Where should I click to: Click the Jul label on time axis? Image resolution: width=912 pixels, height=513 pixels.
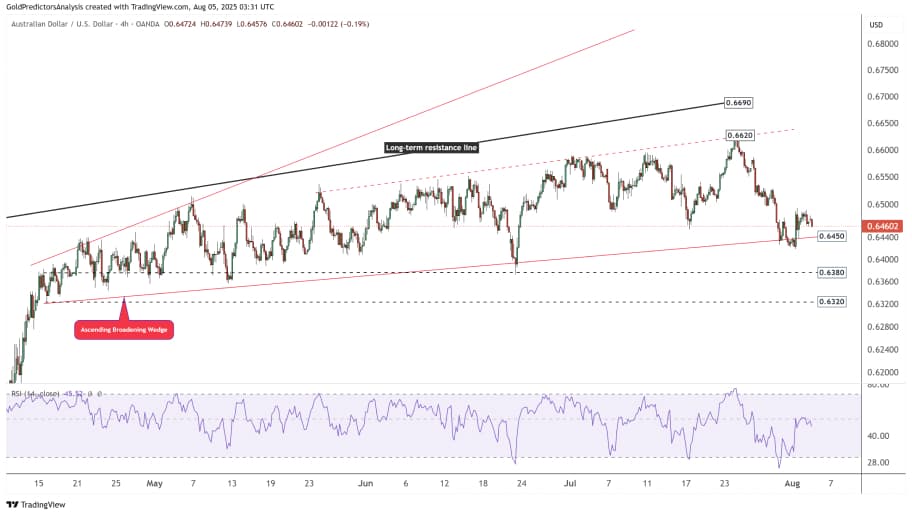pyautogui.click(x=570, y=483)
